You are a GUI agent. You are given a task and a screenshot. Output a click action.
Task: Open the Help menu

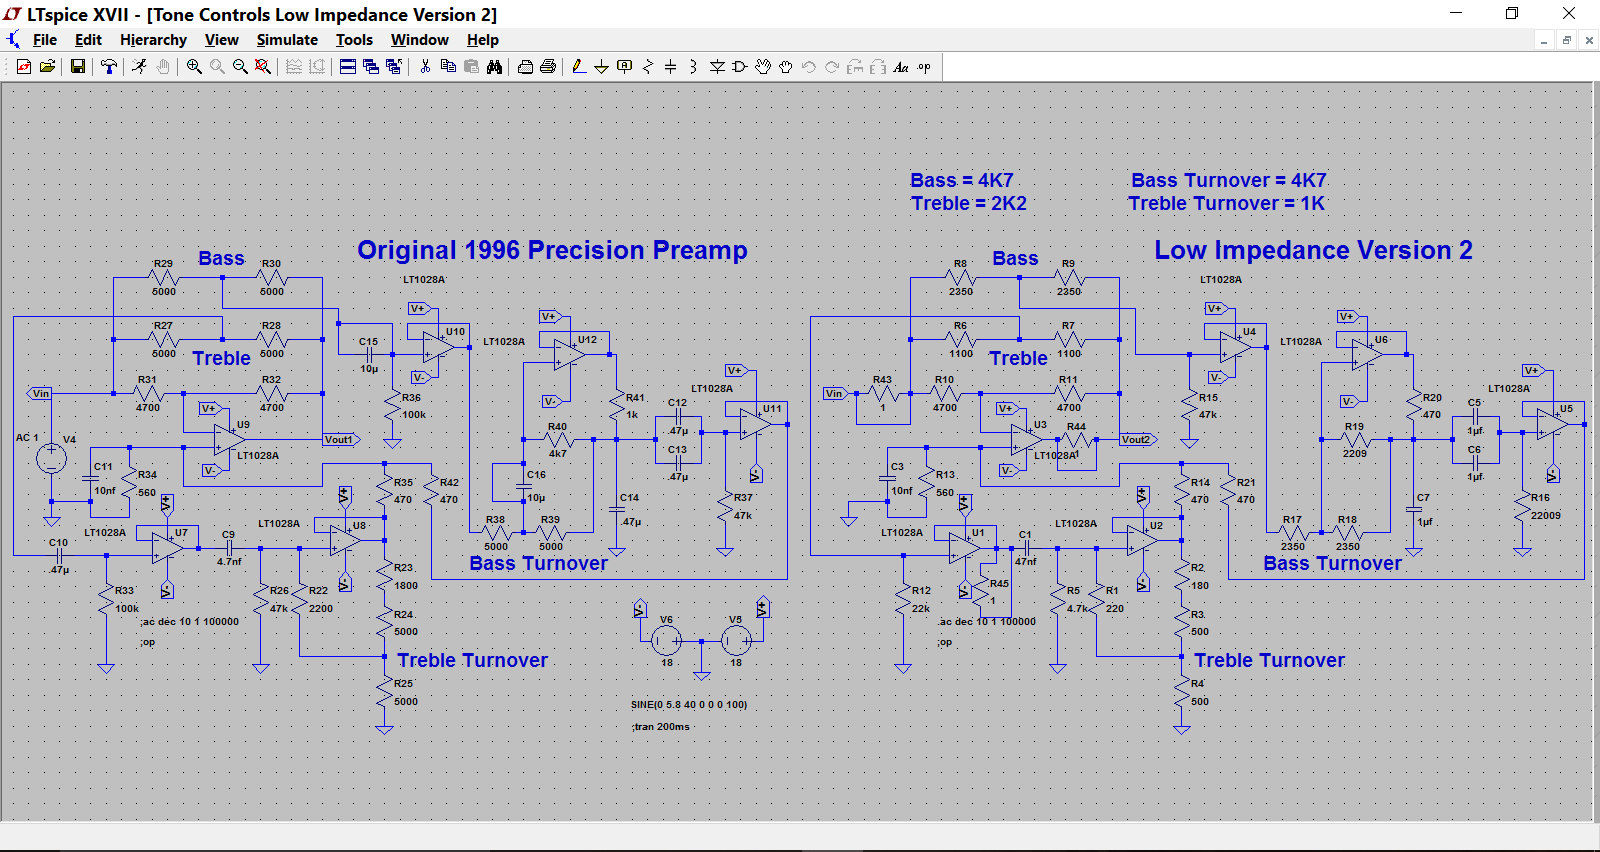point(483,40)
